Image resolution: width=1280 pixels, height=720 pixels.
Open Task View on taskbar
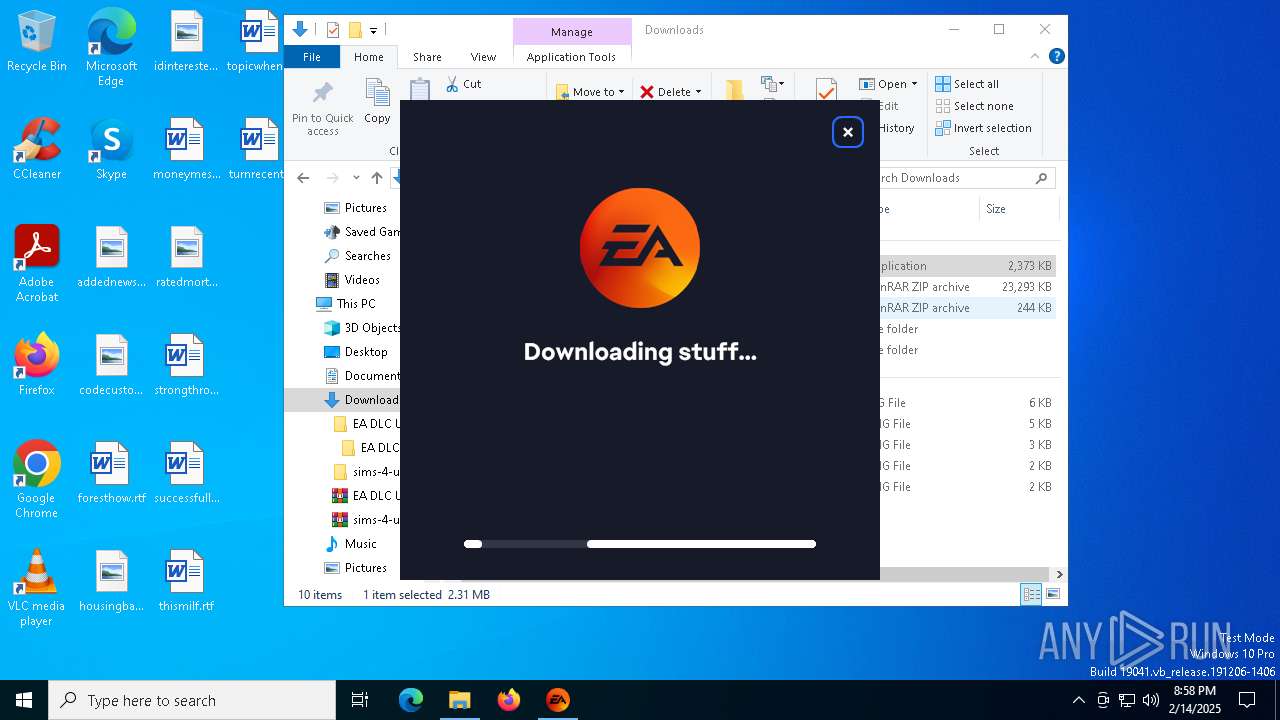pos(360,700)
